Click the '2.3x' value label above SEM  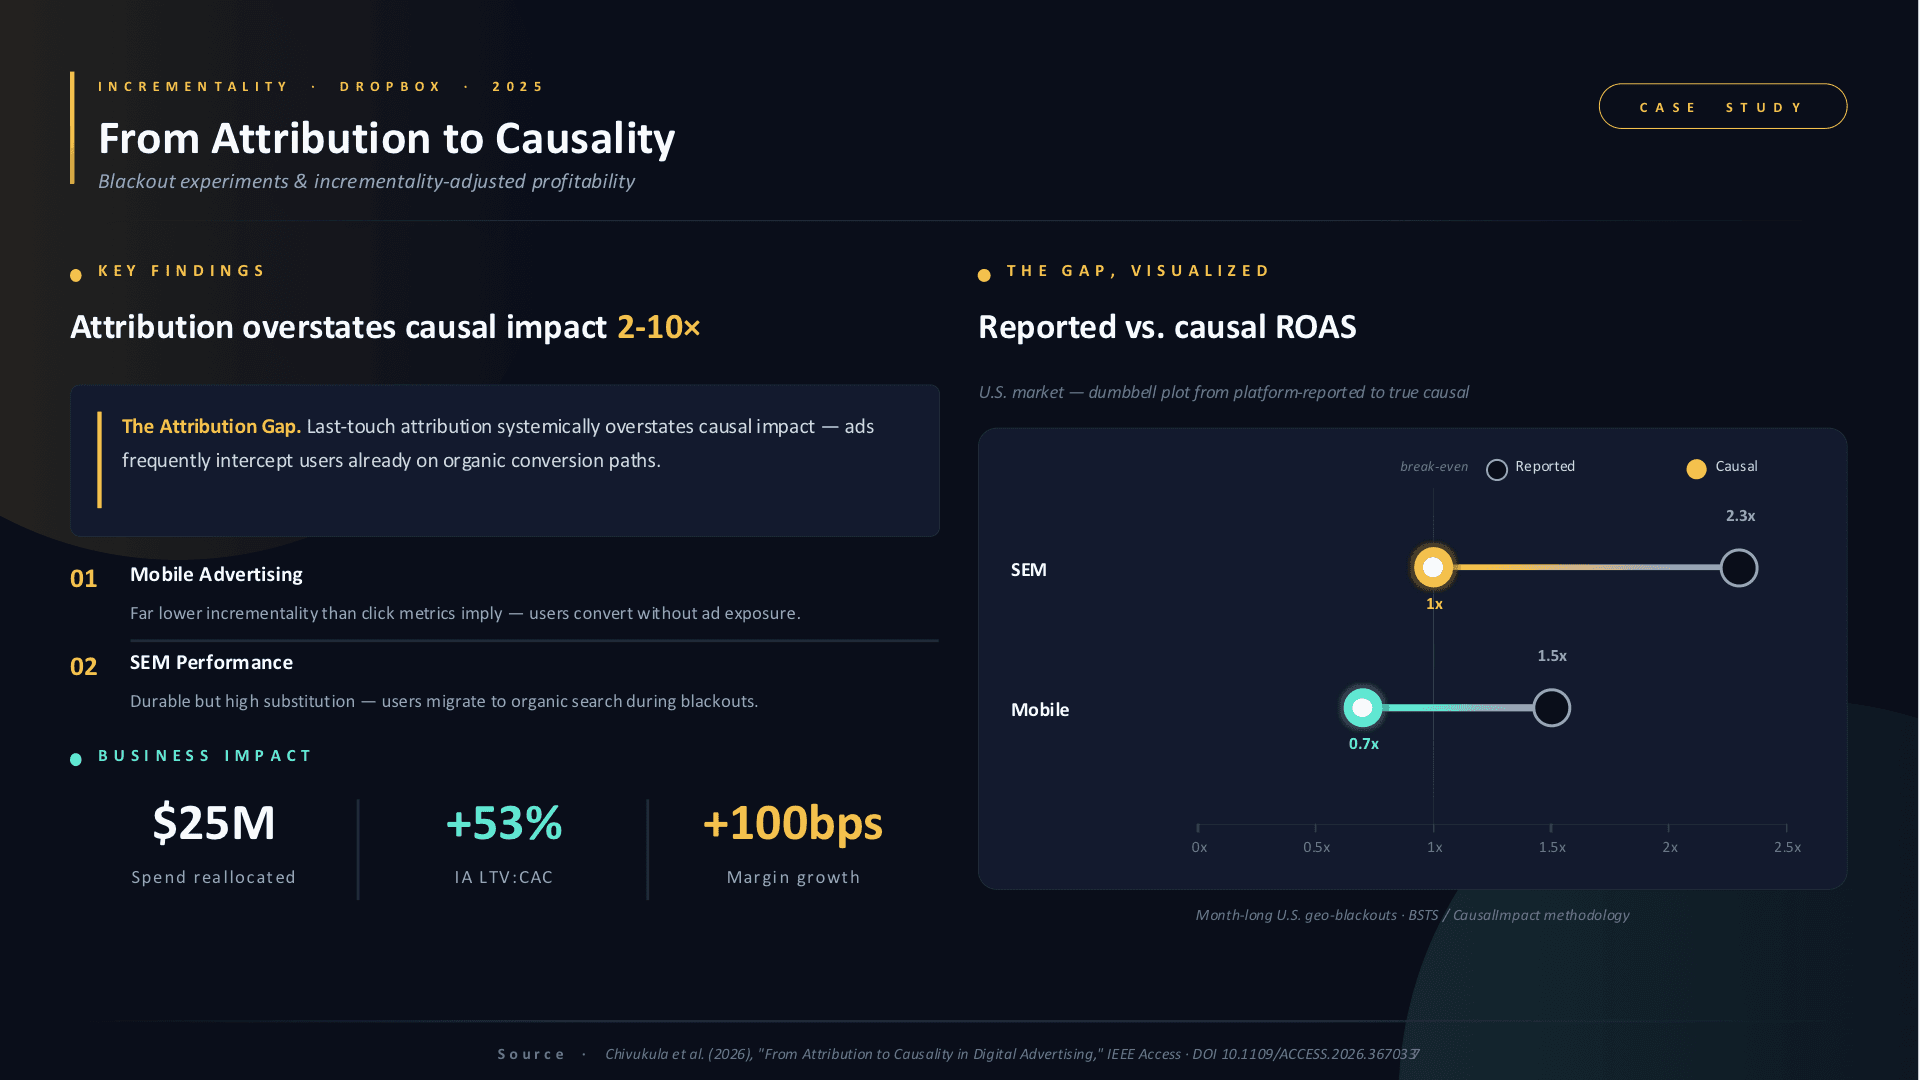pos(1740,516)
